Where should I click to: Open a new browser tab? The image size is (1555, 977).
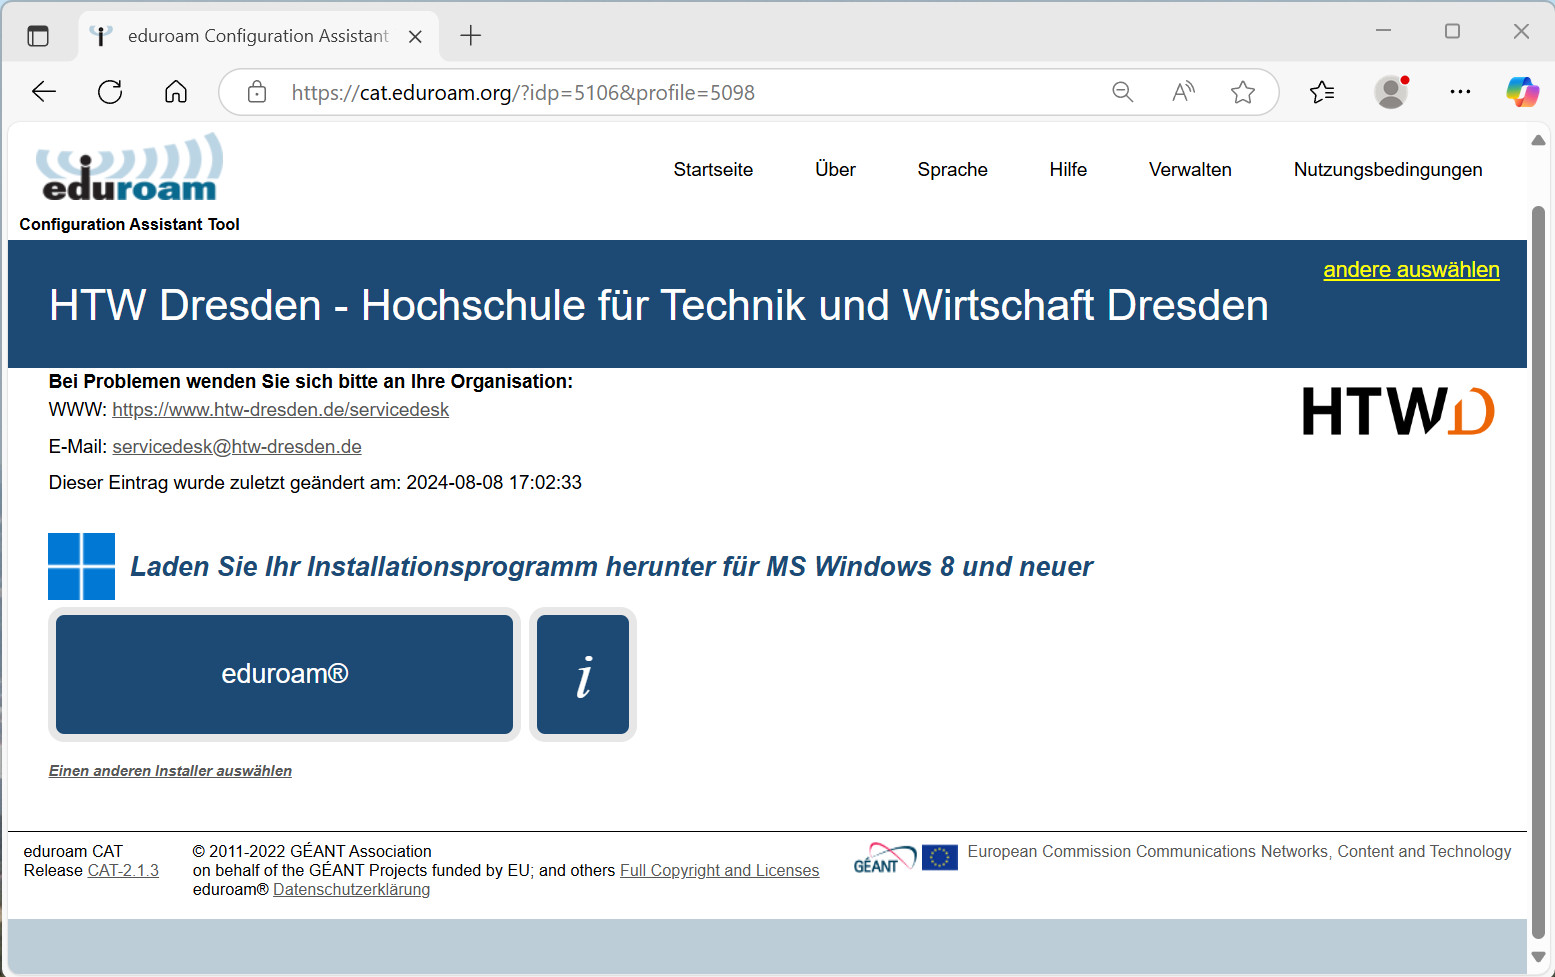point(470,36)
